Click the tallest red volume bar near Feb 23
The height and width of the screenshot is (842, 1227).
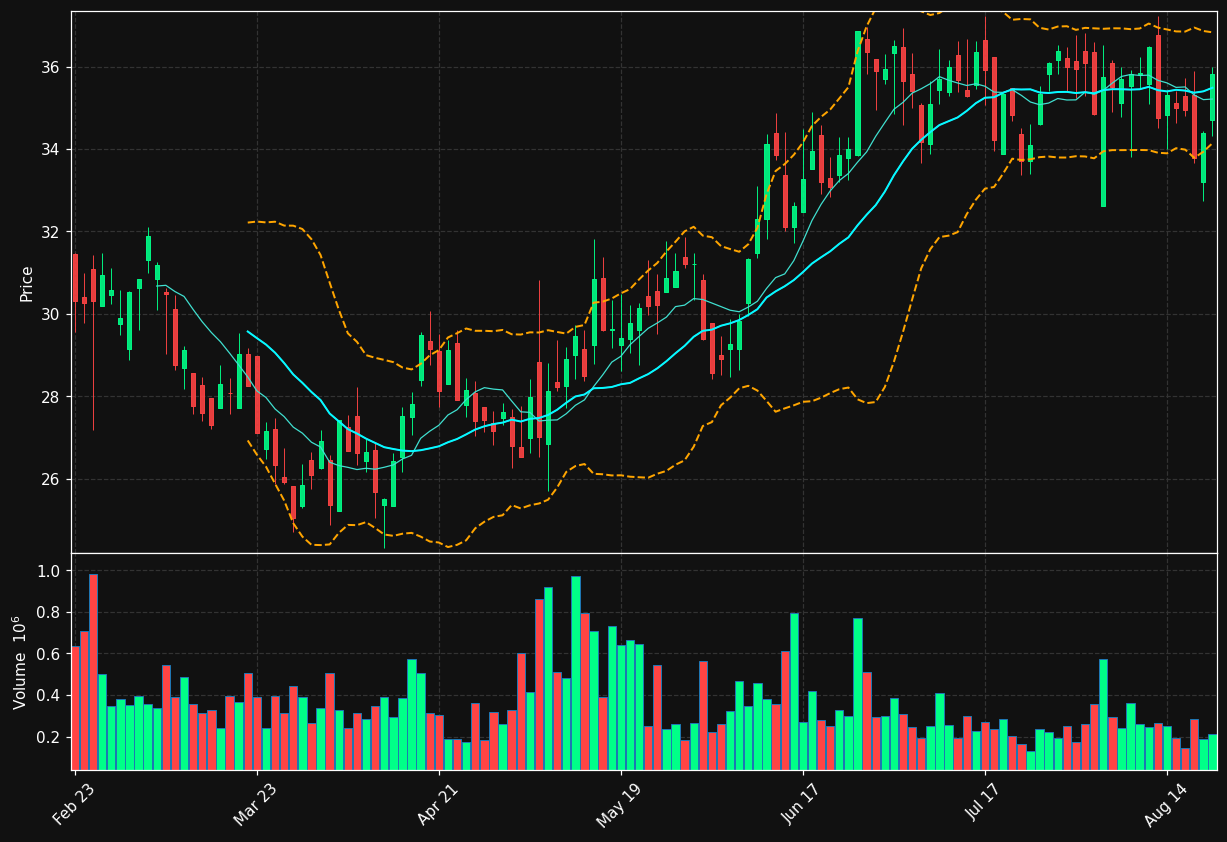pos(93,672)
